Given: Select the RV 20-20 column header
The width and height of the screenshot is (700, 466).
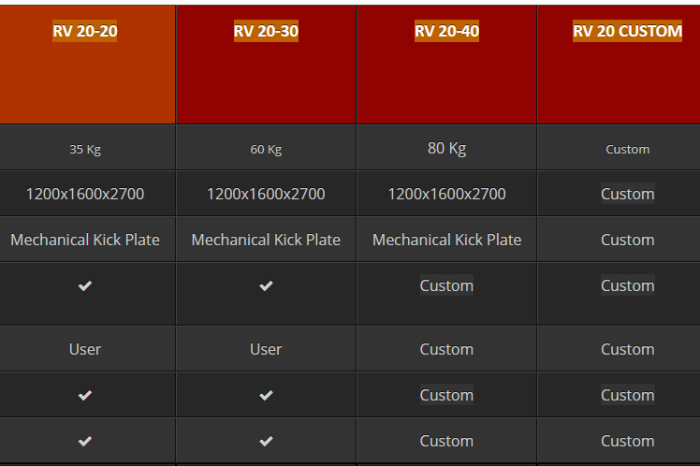Looking at the screenshot, I should click(85, 31).
